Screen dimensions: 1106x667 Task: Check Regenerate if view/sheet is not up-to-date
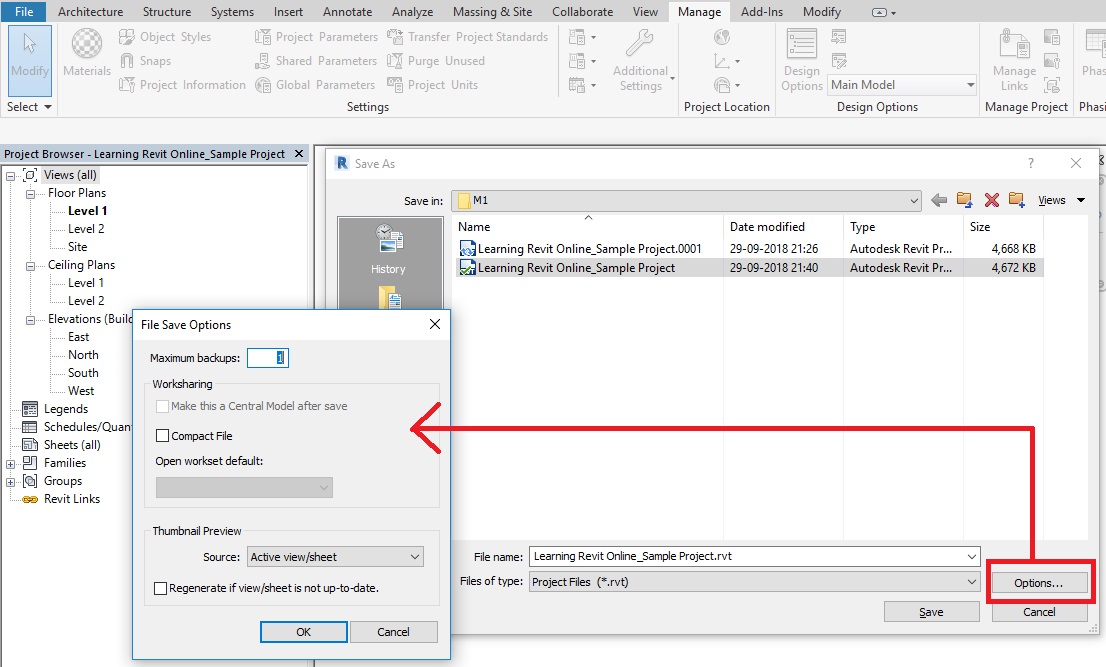161,589
